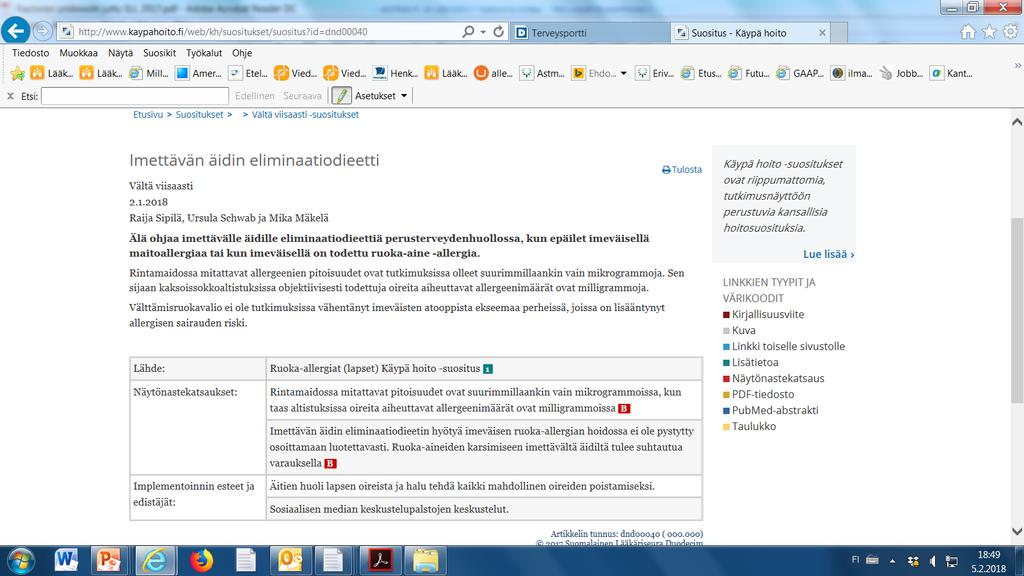
Task: Open Vältä viisaasti -suositukset breadcrumb
Action: click(x=305, y=114)
